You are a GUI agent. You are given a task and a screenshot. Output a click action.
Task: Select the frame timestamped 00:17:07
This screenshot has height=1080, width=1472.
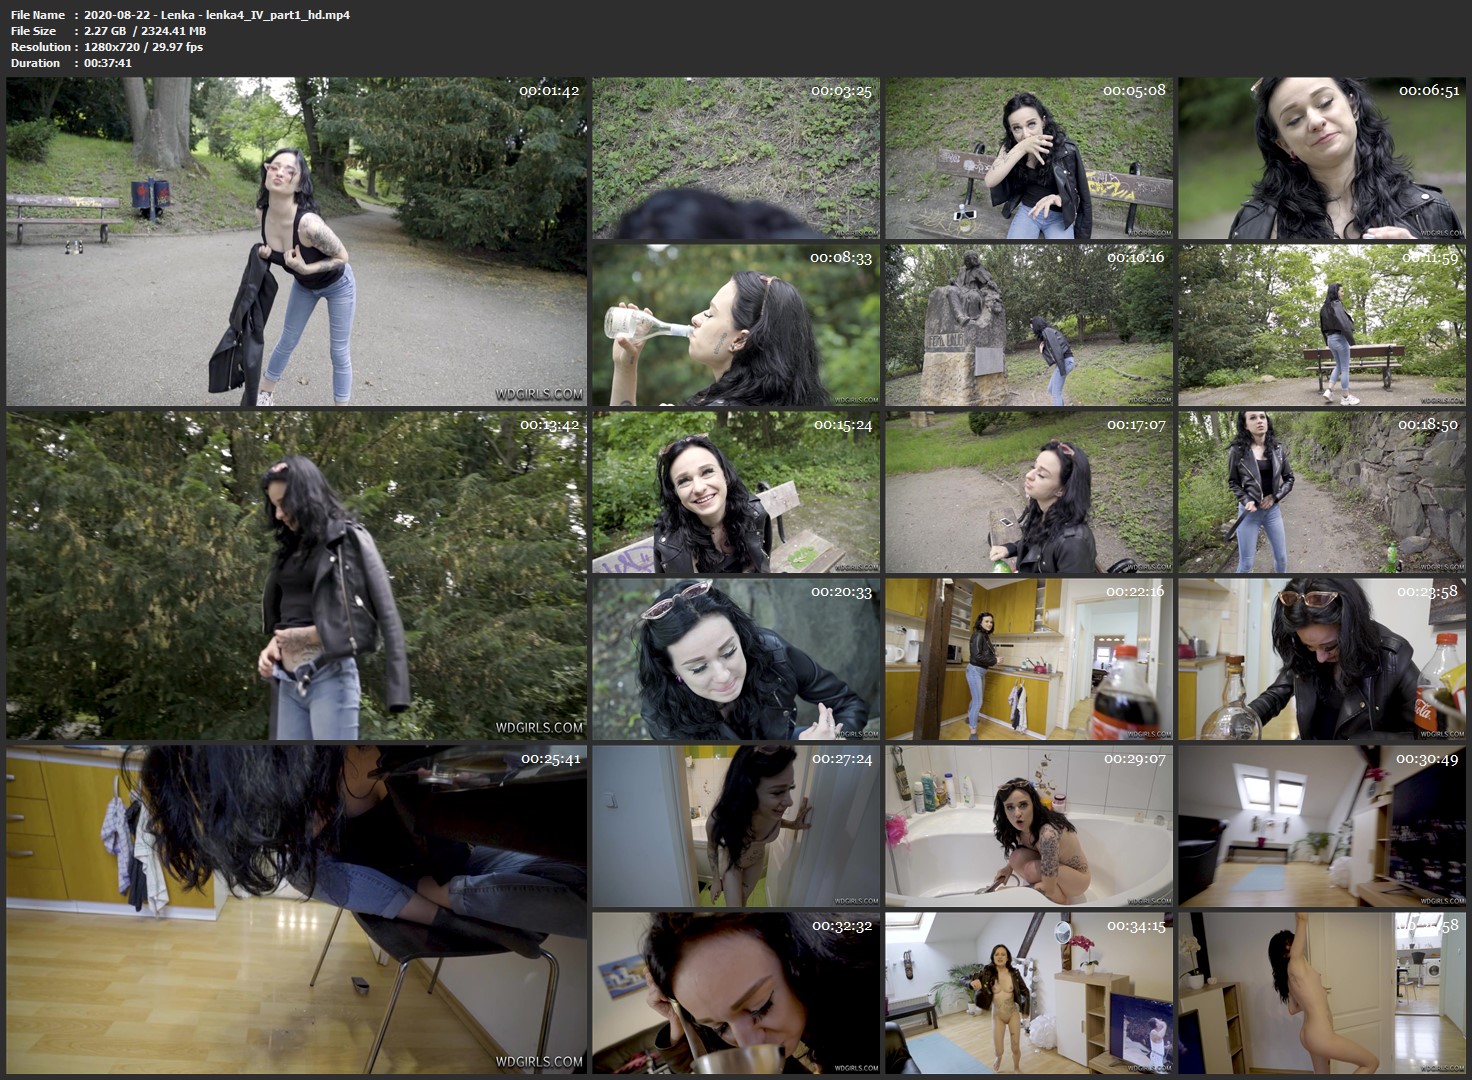(1028, 492)
